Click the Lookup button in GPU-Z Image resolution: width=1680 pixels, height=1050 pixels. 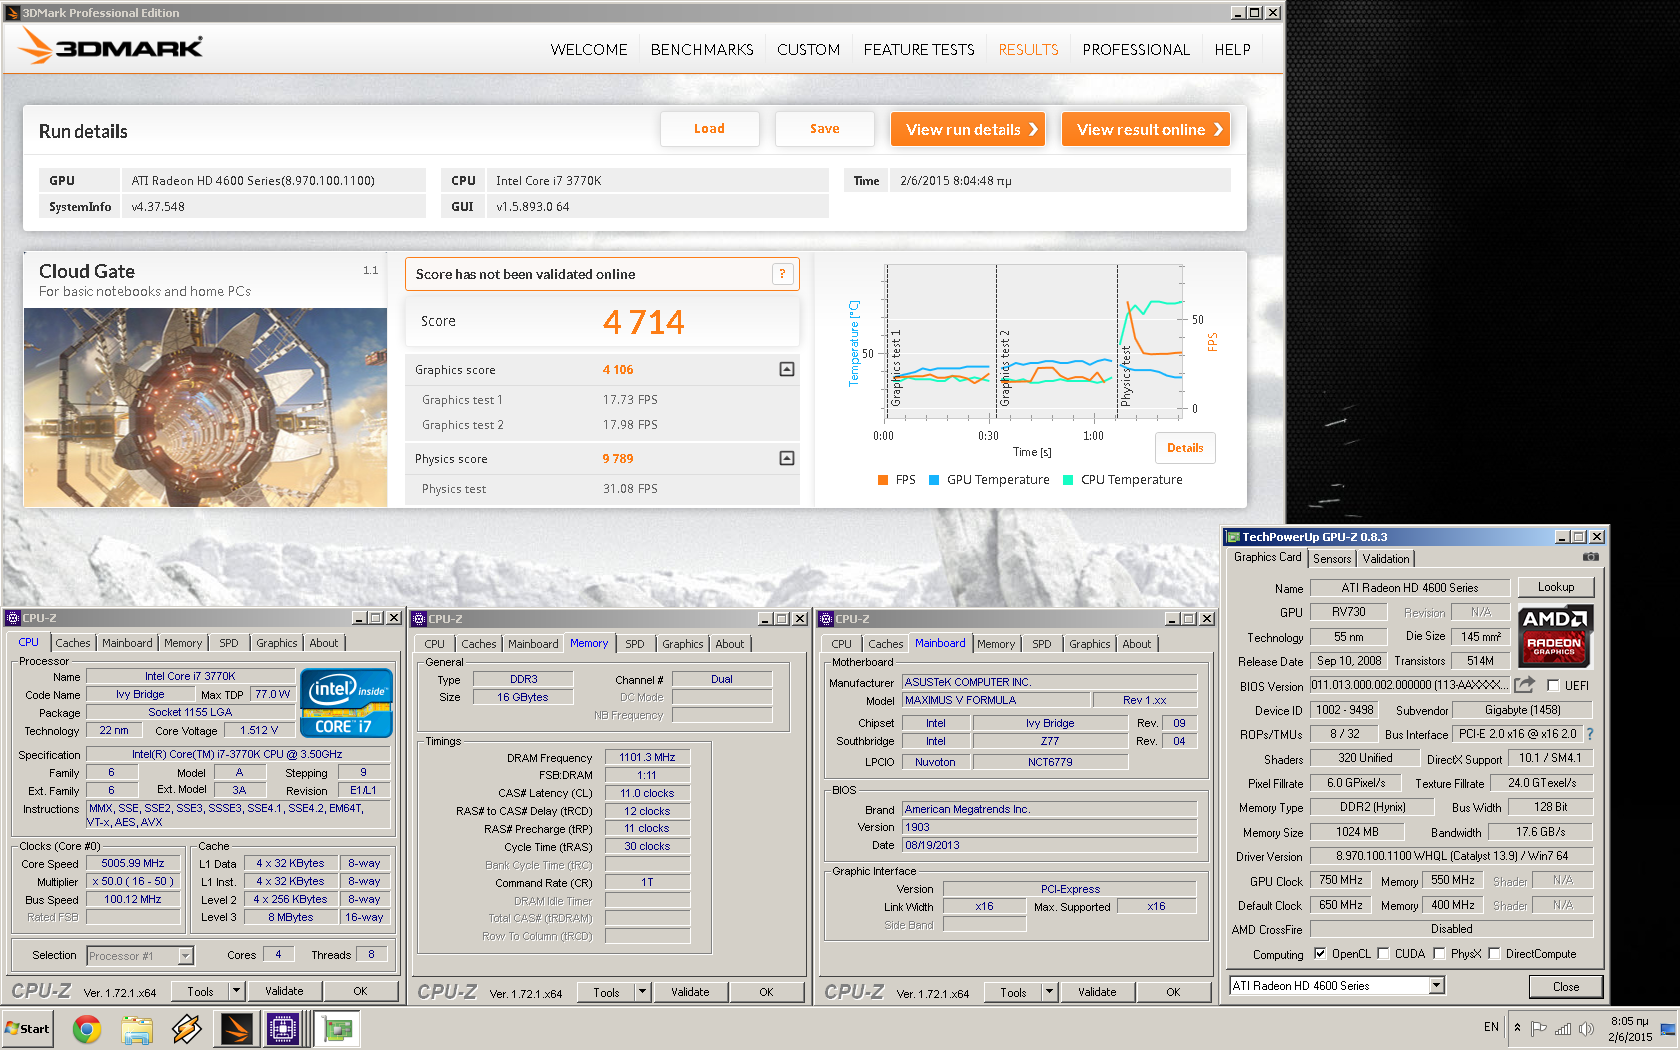1556,587
